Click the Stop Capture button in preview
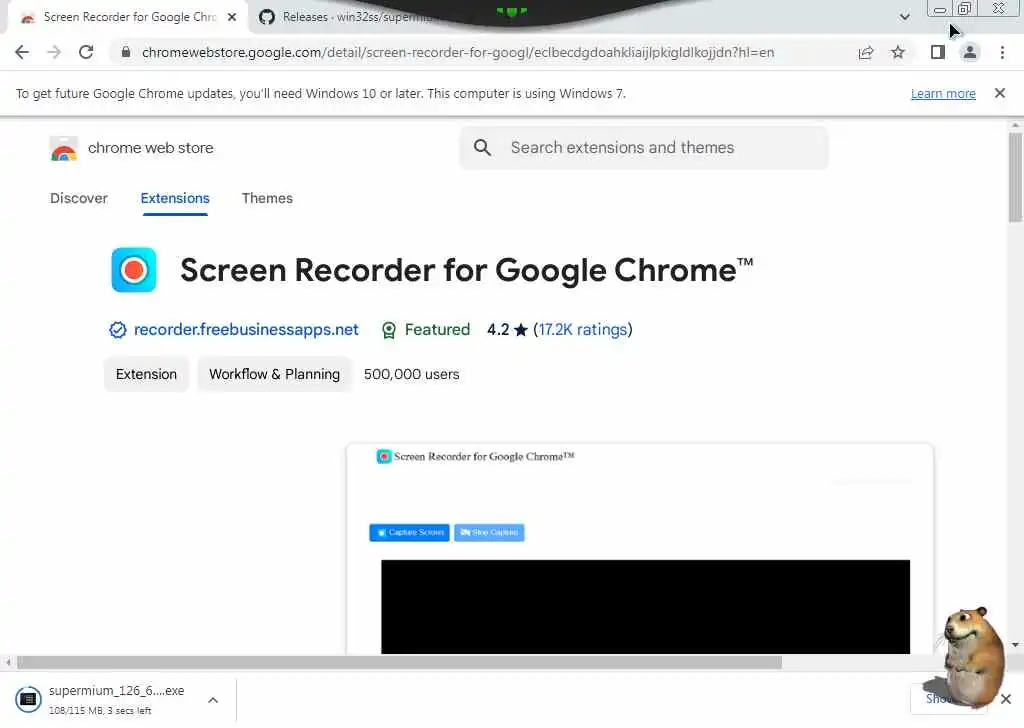This screenshot has width=1024, height=728. [489, 532]
